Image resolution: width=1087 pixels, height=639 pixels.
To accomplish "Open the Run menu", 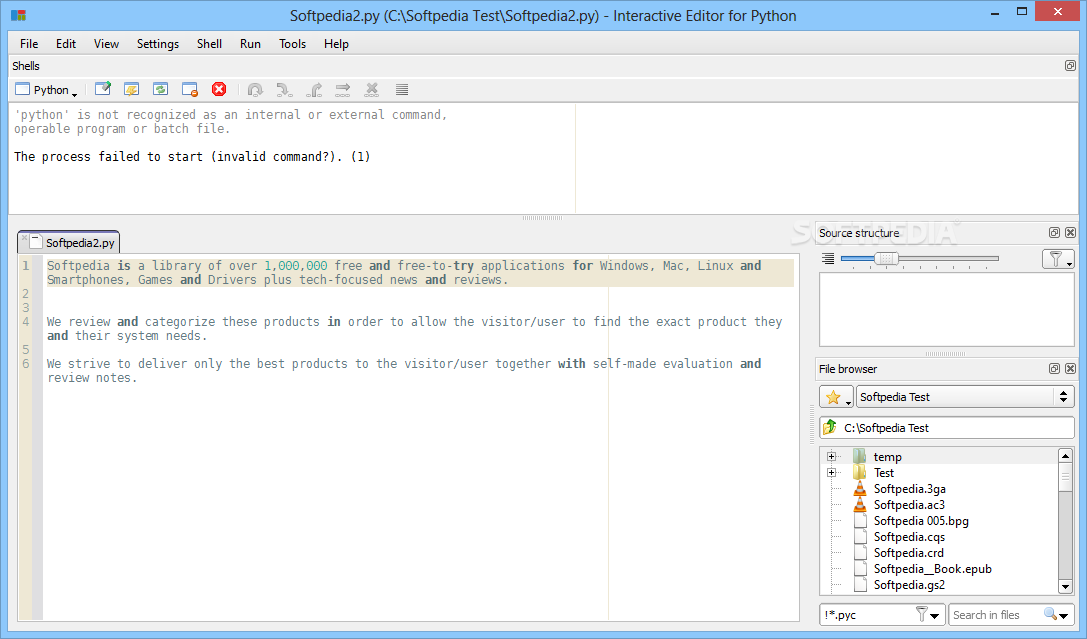I will pyautogui.click(x=250, y=44).
